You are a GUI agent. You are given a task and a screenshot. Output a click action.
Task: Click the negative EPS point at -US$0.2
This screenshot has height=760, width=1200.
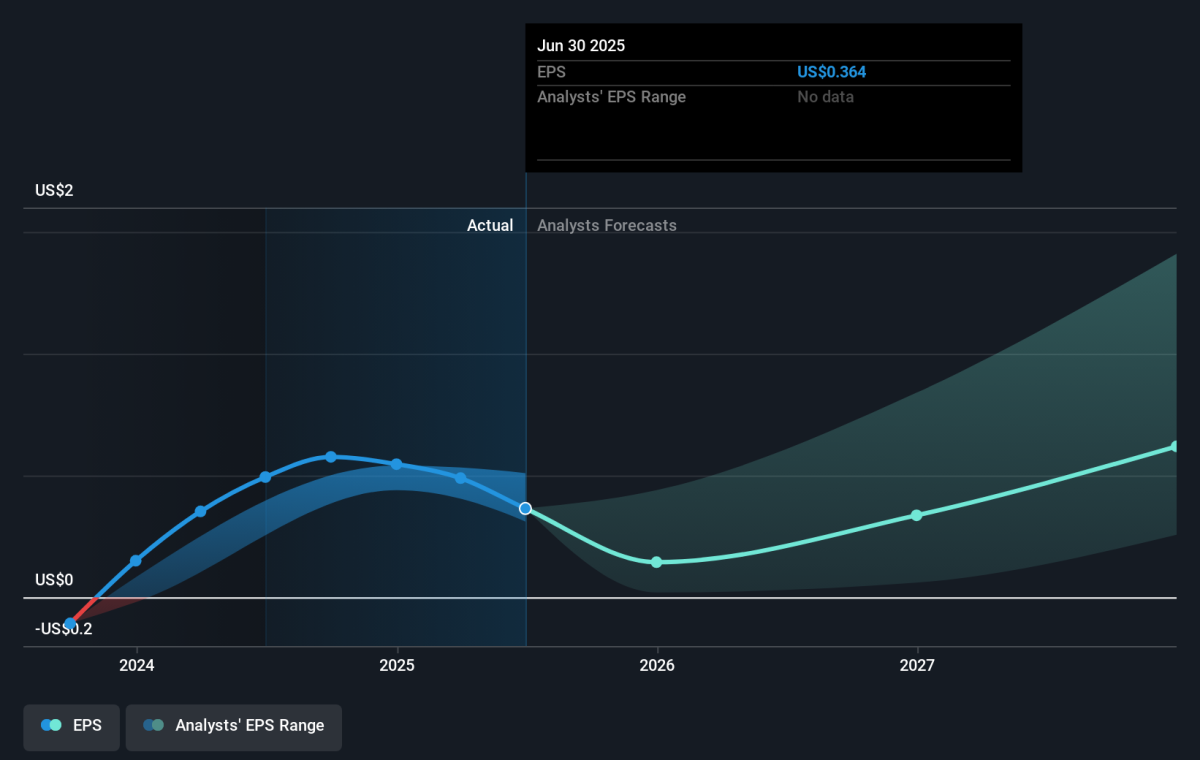click(x=70, y=624)
